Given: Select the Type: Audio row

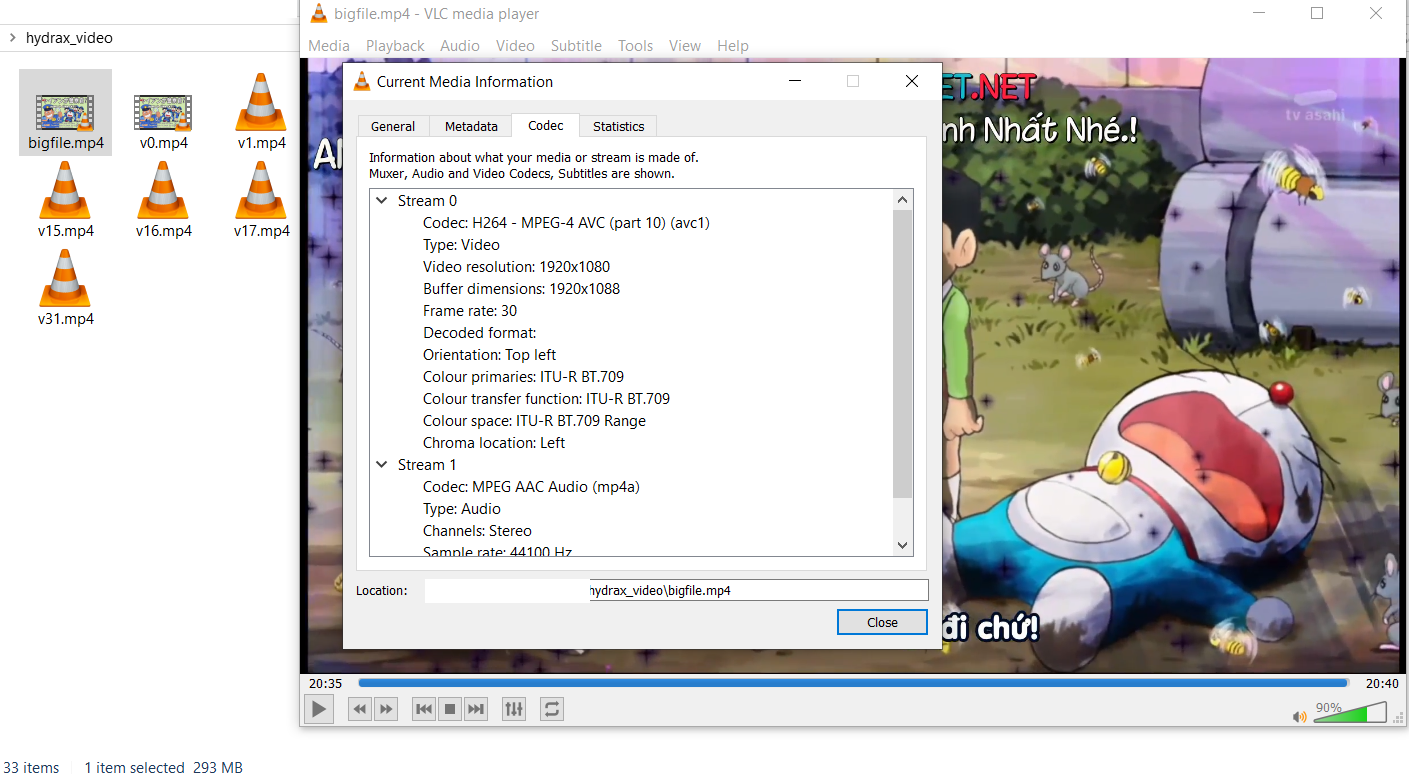Looking at the screenshot, I should [462, 509].
